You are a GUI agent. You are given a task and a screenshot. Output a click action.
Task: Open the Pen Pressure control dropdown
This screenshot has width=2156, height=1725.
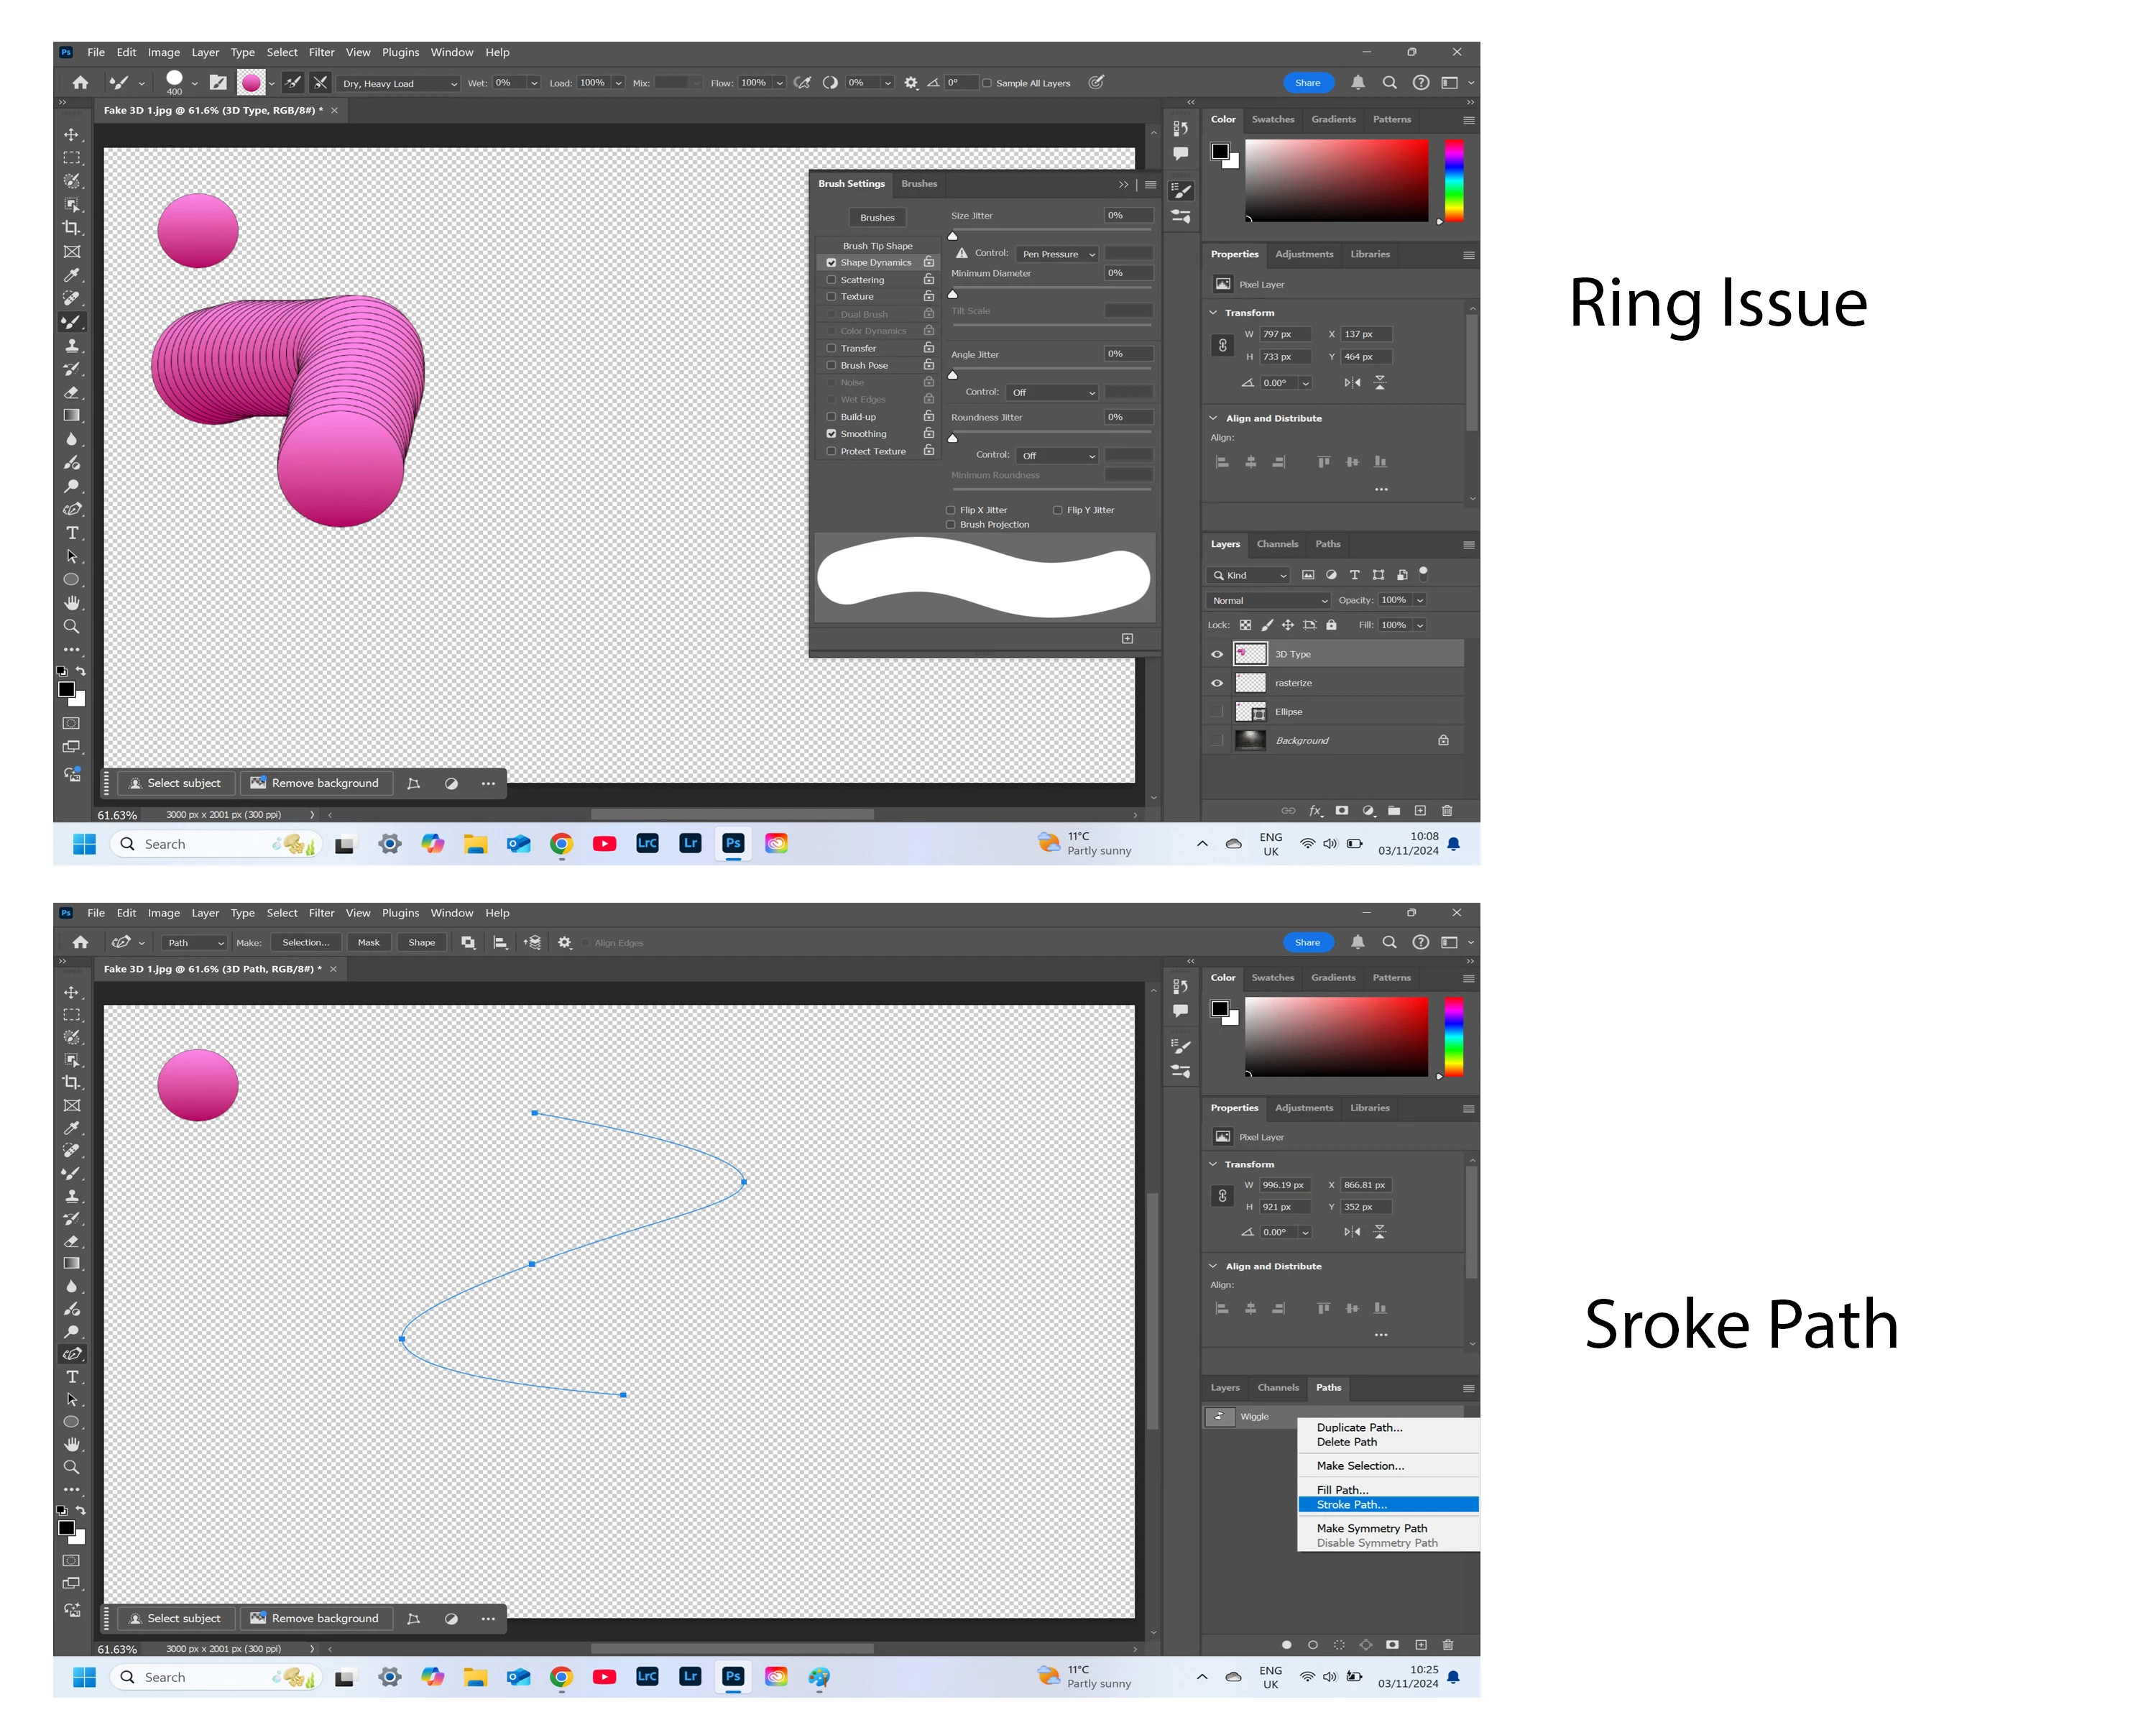[1058, 254]
